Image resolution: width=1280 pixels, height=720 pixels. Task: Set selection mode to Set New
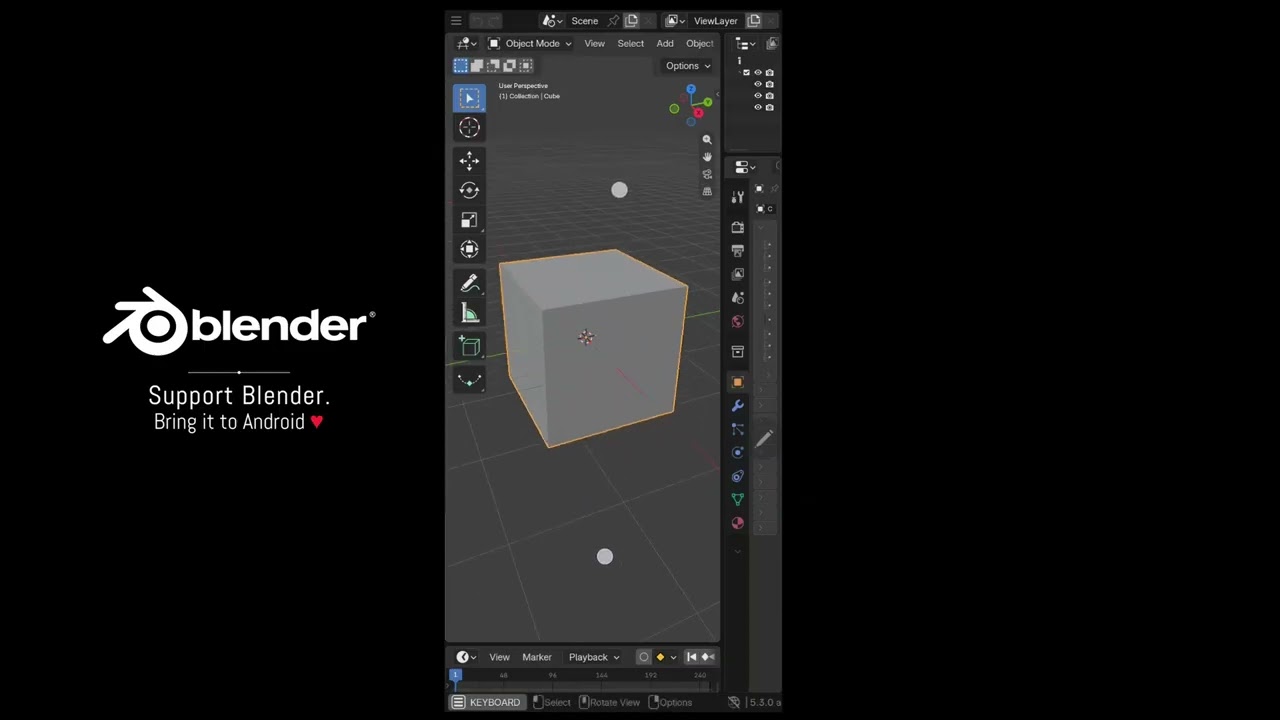click(461, 66)
